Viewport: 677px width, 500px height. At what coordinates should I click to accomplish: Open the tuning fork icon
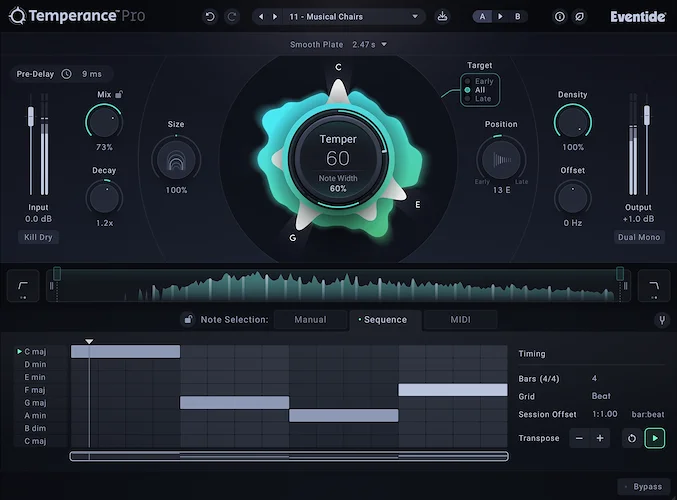point(661,320)
